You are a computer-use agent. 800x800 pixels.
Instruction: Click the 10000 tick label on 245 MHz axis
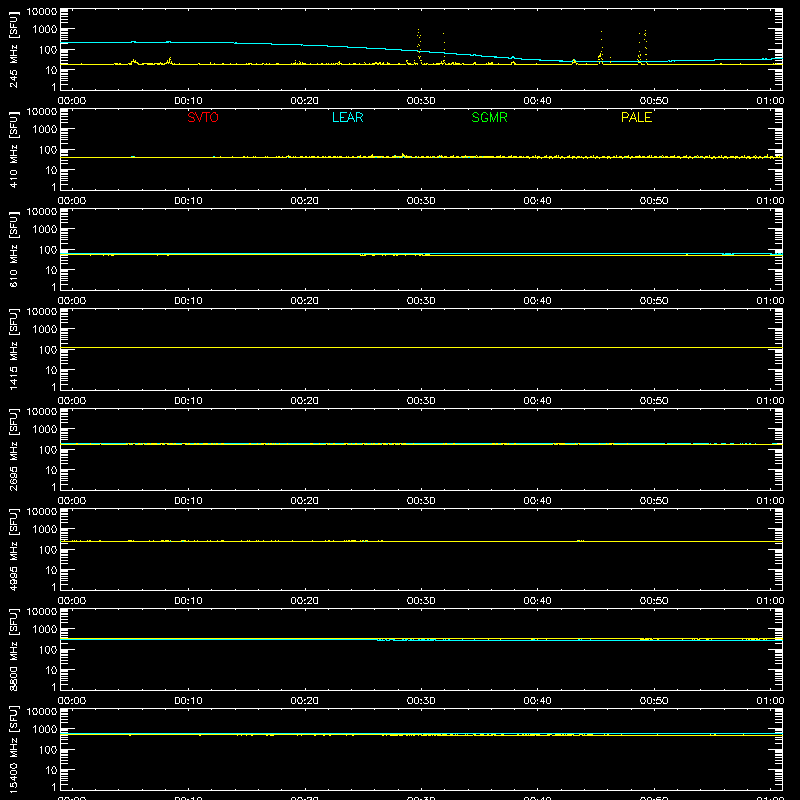coord(42,12)
